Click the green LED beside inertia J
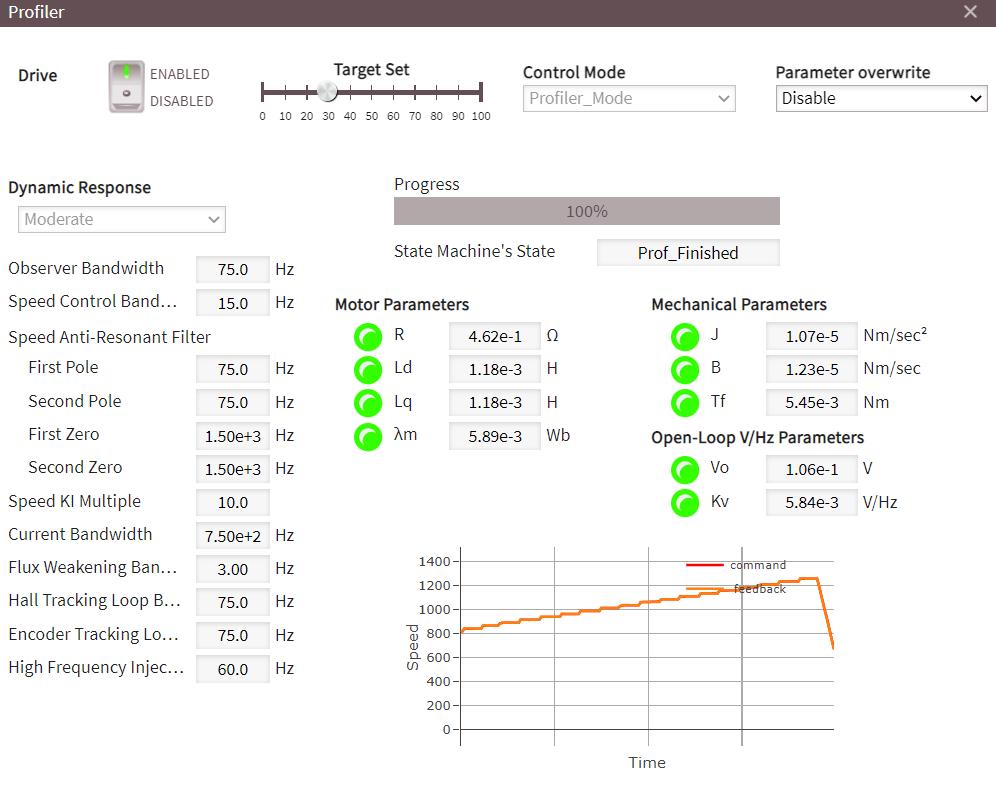Viewport: 996px width, 791px height. pyautogui.click(x=685, y=337)
